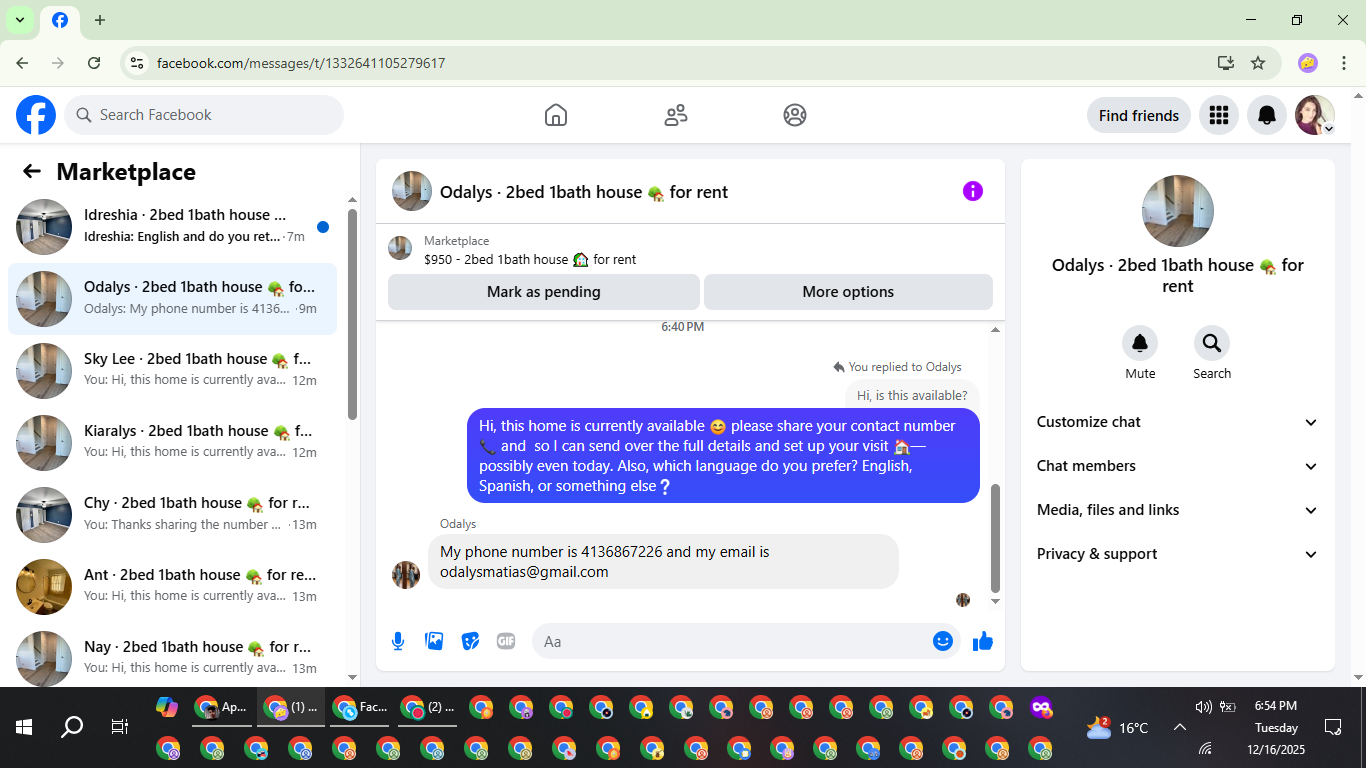Navigate back in browser

point(22,63)
